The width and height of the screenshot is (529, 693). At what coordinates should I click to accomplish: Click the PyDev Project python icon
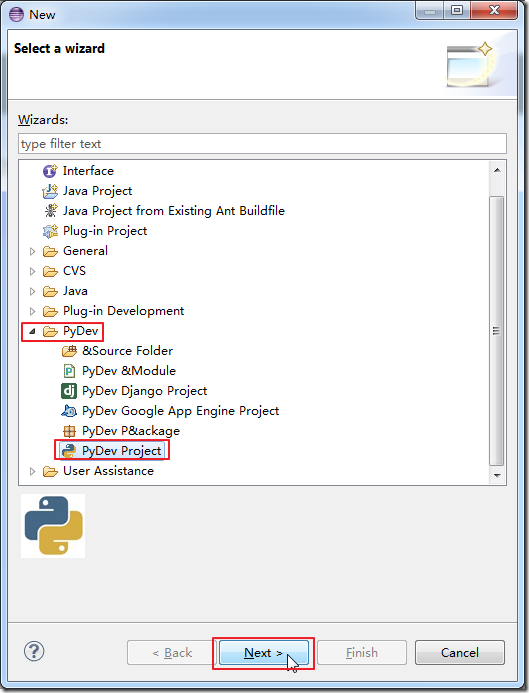[69, 451]
